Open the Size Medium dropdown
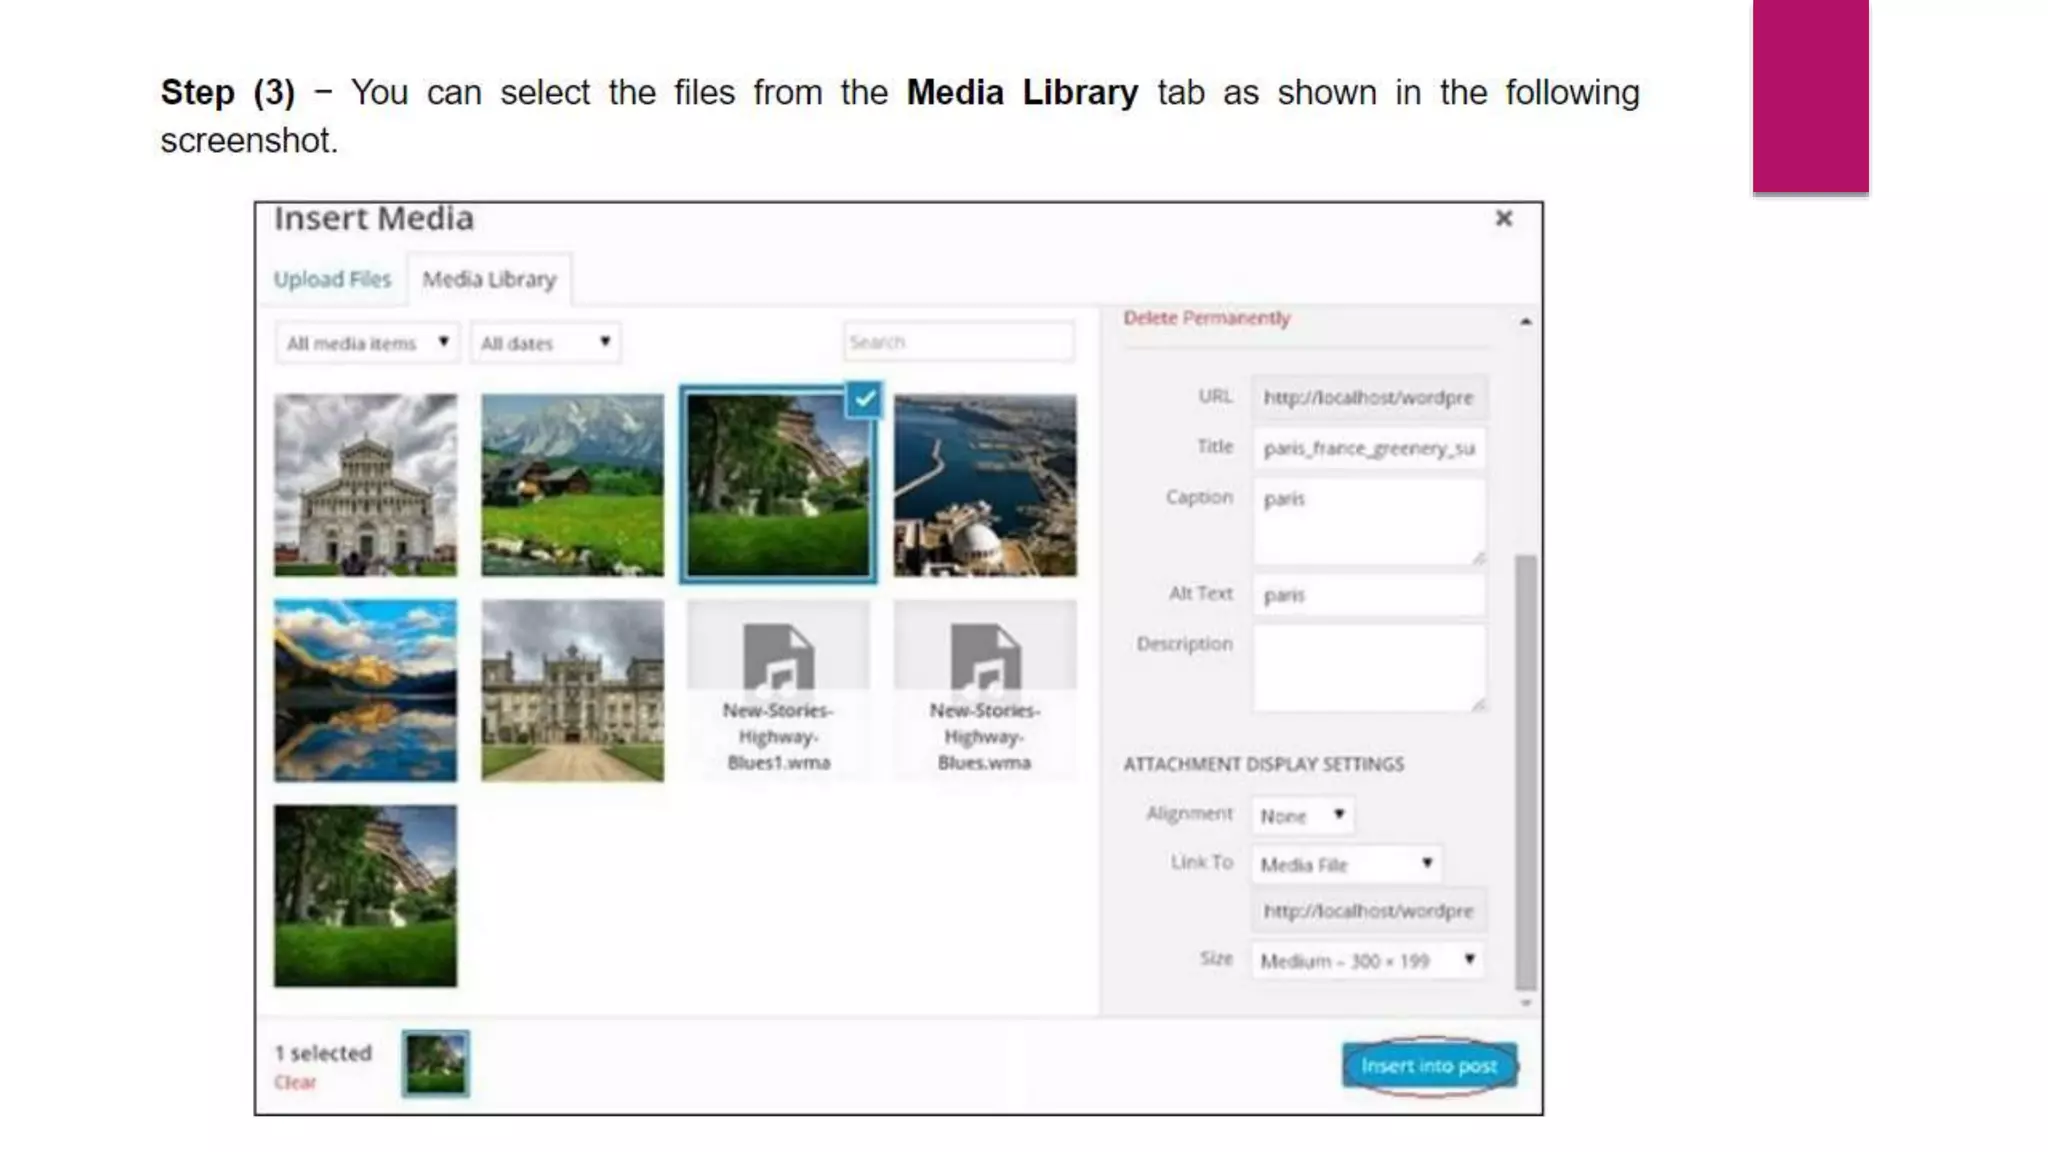This screenshot has height=1152, width=2048. (1367, 961)
